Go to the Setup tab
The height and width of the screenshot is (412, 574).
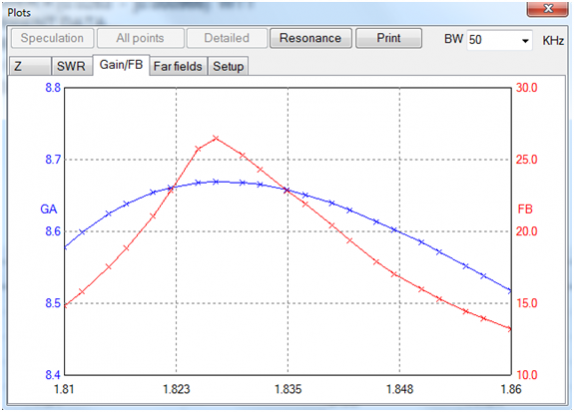coord(228,66)
